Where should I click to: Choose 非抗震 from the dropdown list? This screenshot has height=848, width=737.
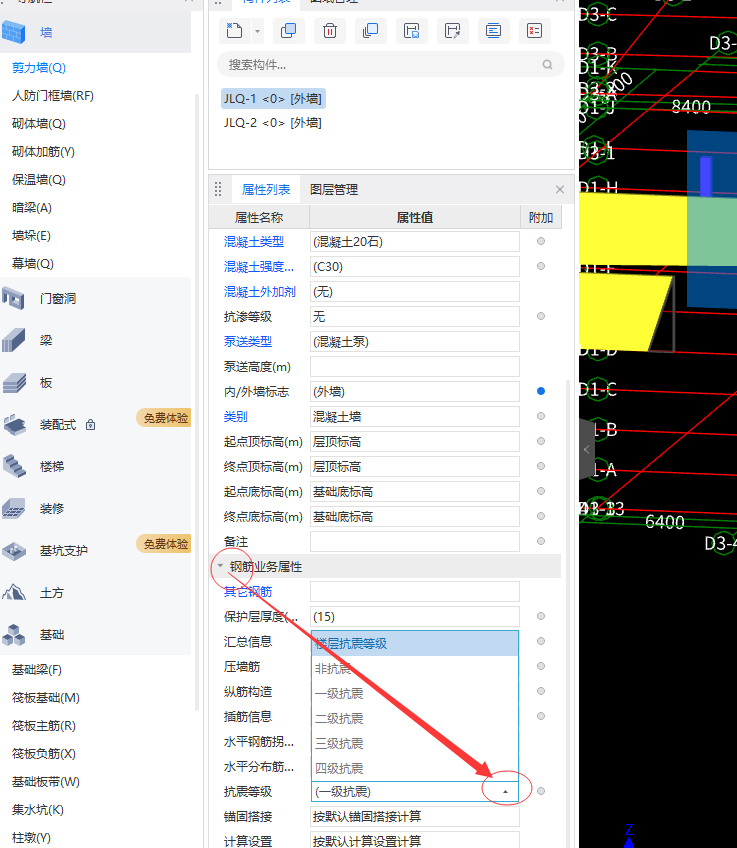coord(415,668)
